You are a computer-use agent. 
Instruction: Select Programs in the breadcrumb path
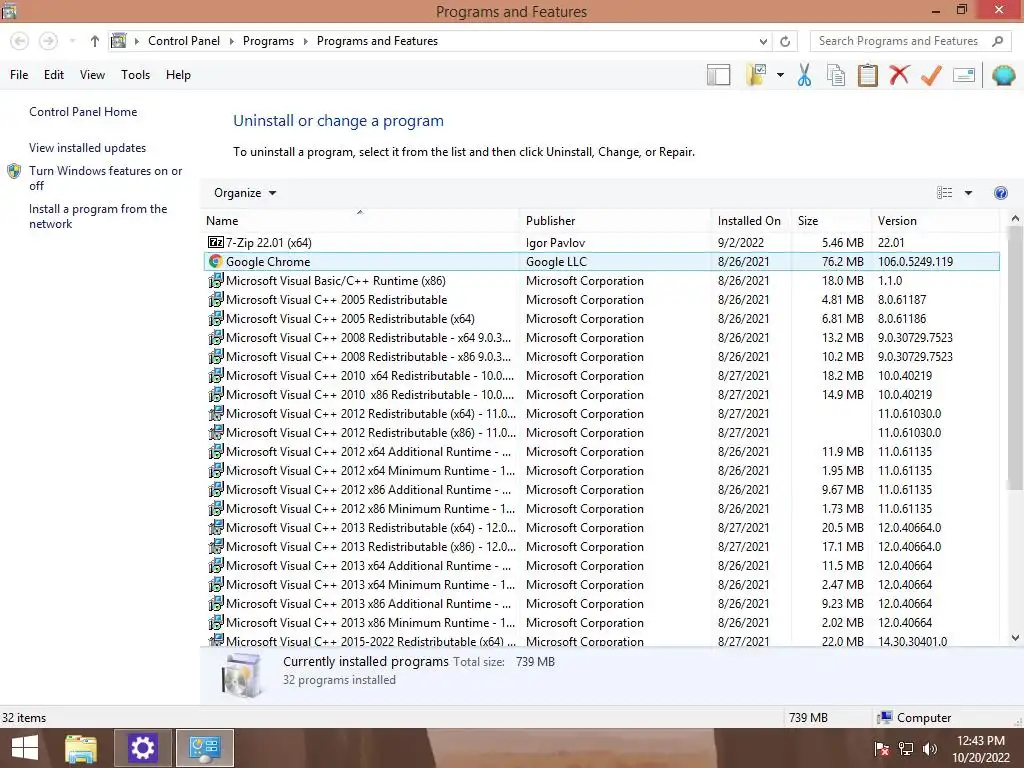coord(268,41)
